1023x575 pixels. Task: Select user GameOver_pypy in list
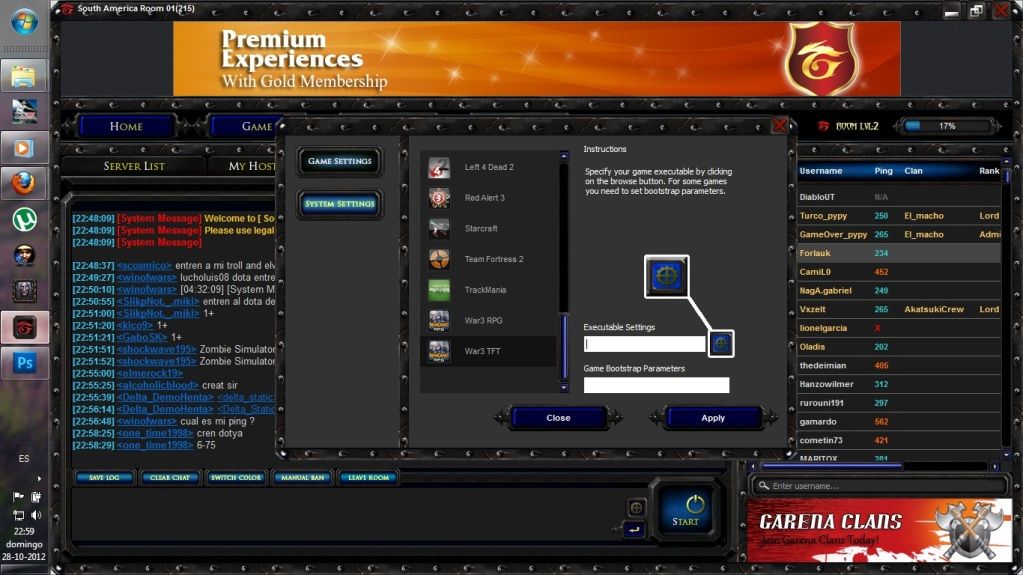899,234
